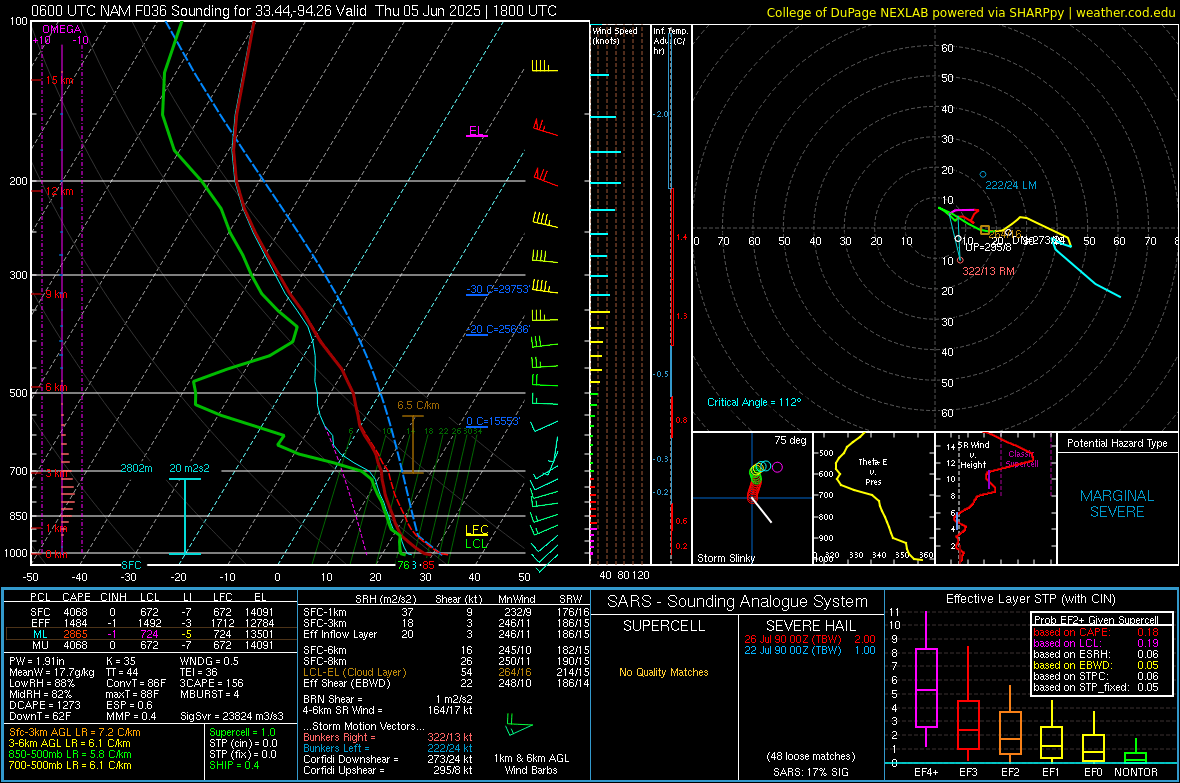
Task: Click the Wind Speed (knots) panel header
Action: [615, 36]
